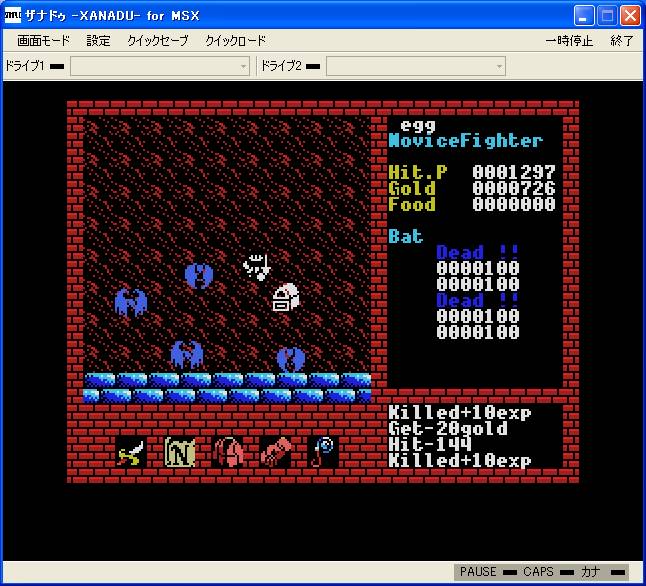
Task: Click the PAUSE status indicator
Action: pos(487,572)
